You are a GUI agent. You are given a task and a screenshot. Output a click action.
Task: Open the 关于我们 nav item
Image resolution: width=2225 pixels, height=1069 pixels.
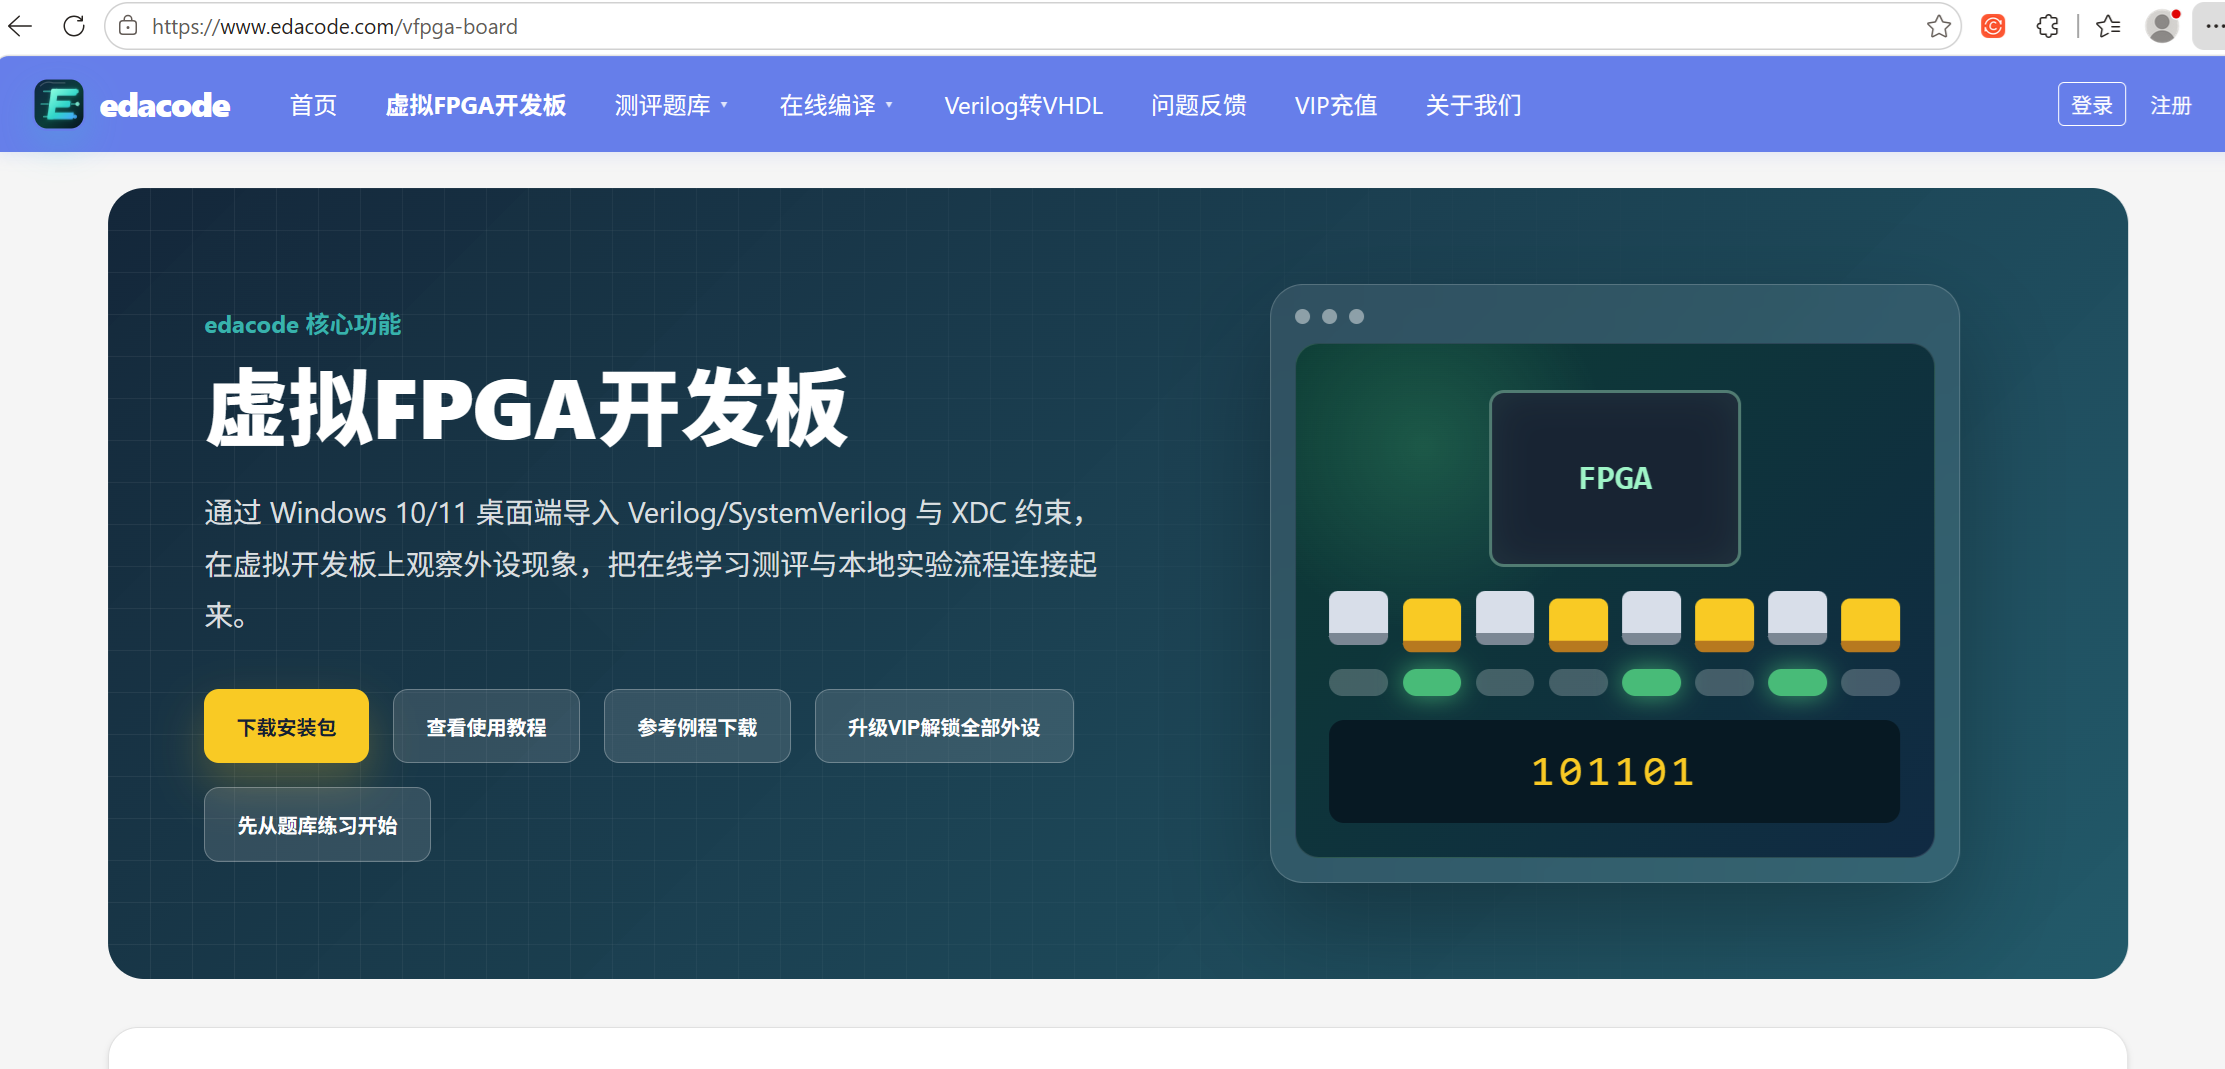tap(1473, 105)
